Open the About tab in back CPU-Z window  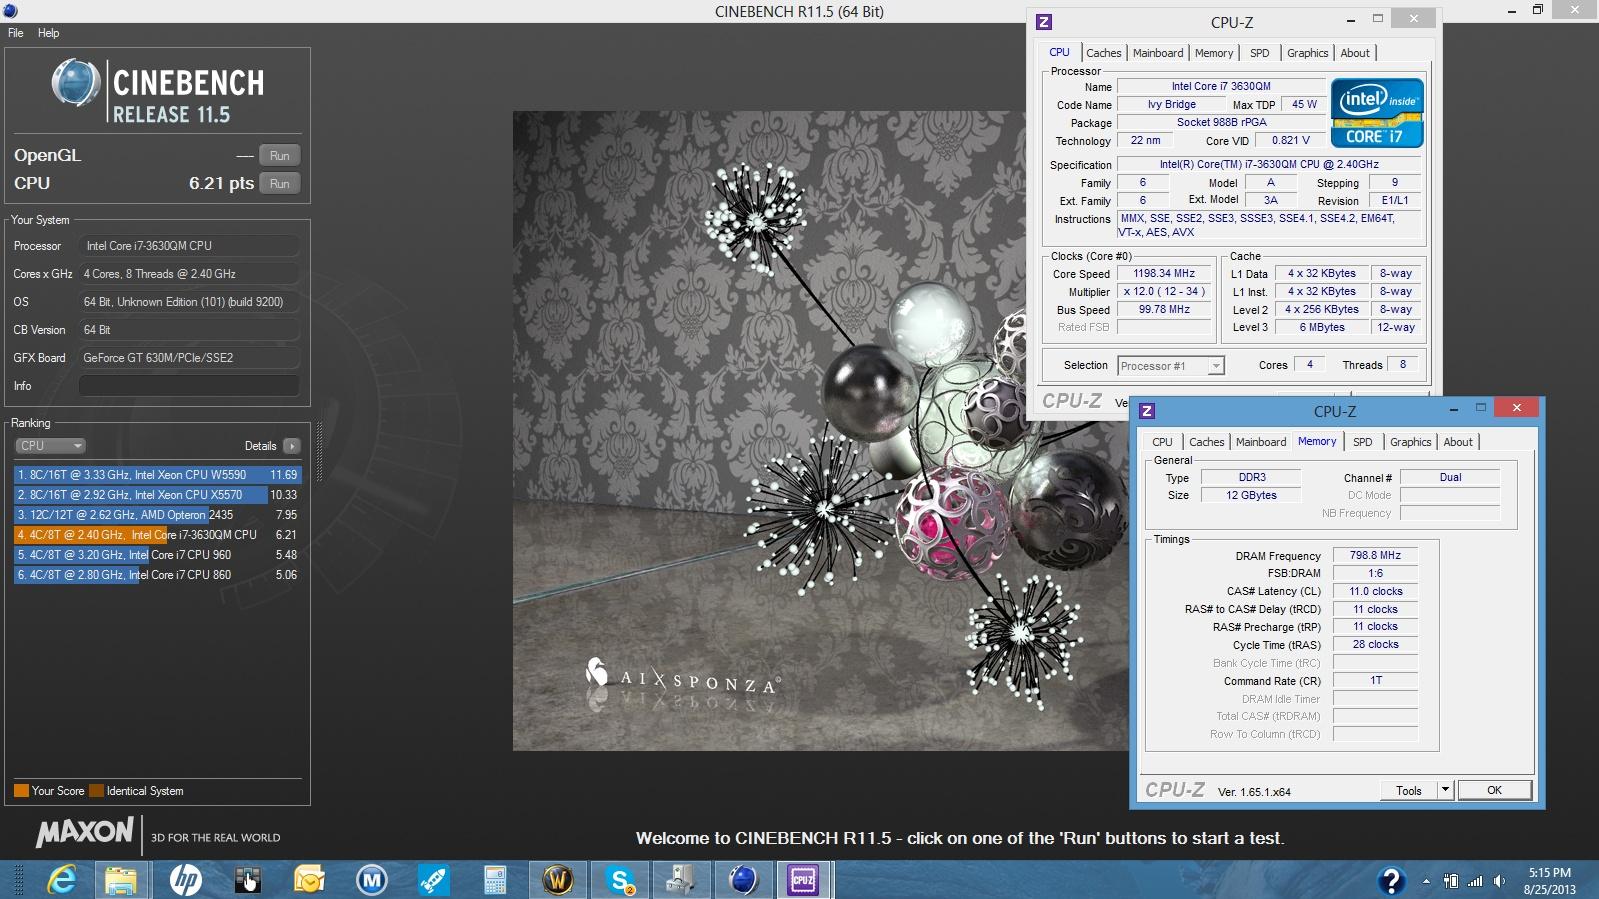1355,53
